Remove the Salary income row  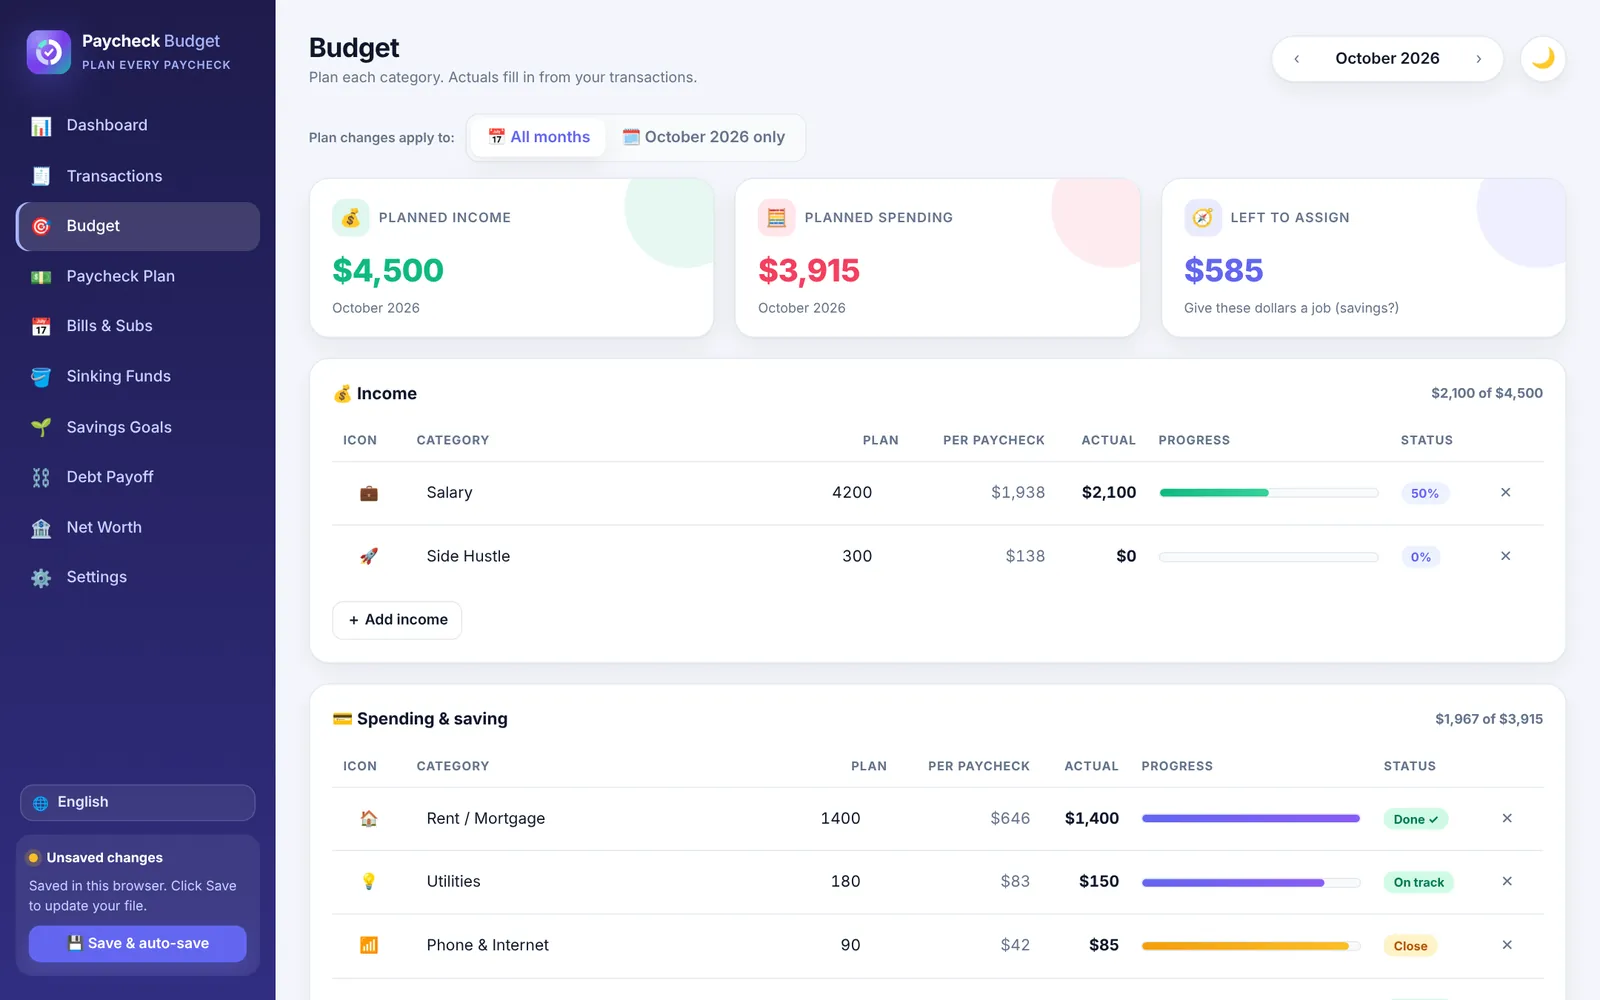(x=1505, y=492)
